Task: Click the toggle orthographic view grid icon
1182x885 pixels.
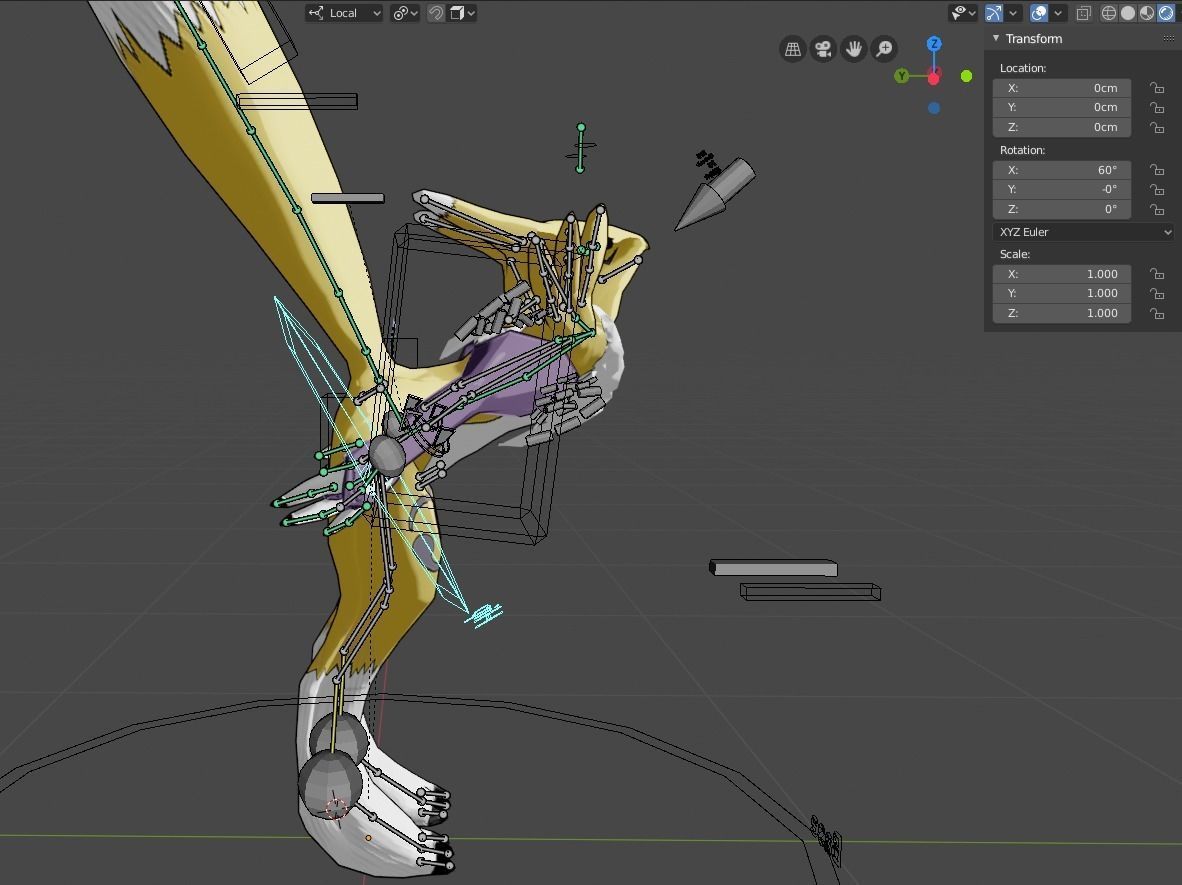Action: (792, 48)
